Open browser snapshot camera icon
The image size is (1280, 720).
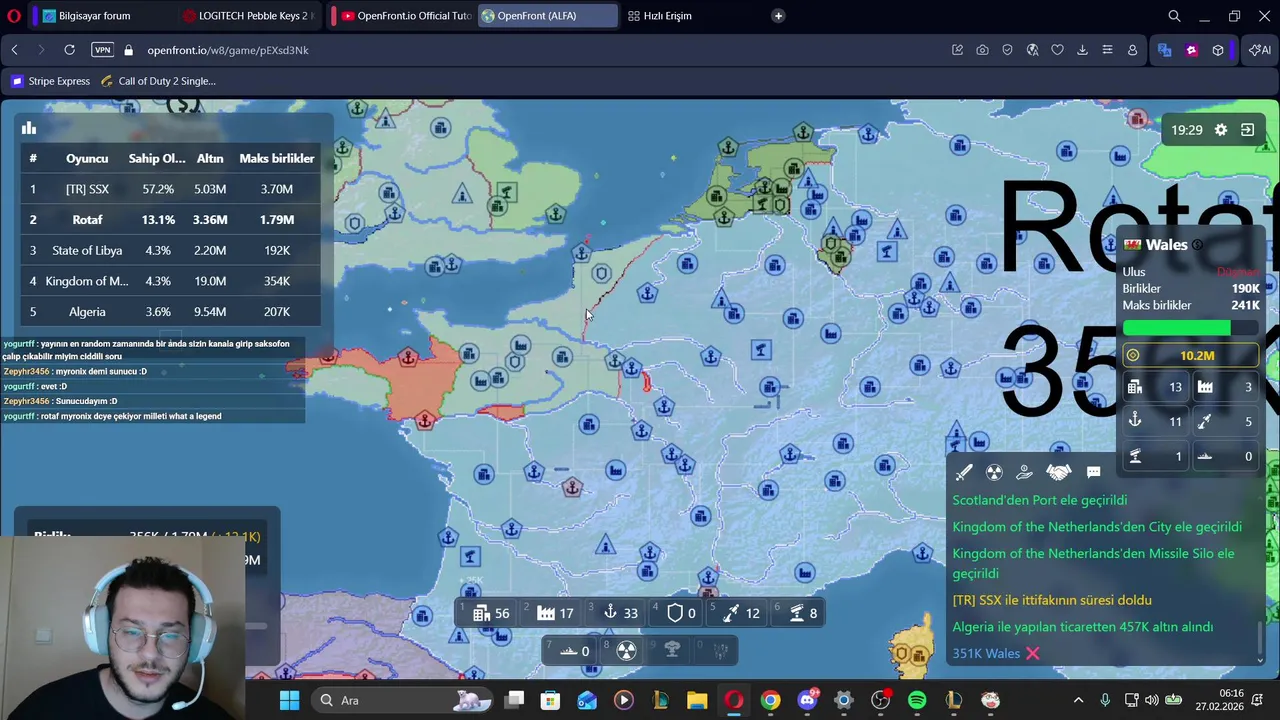click(982, 50)
